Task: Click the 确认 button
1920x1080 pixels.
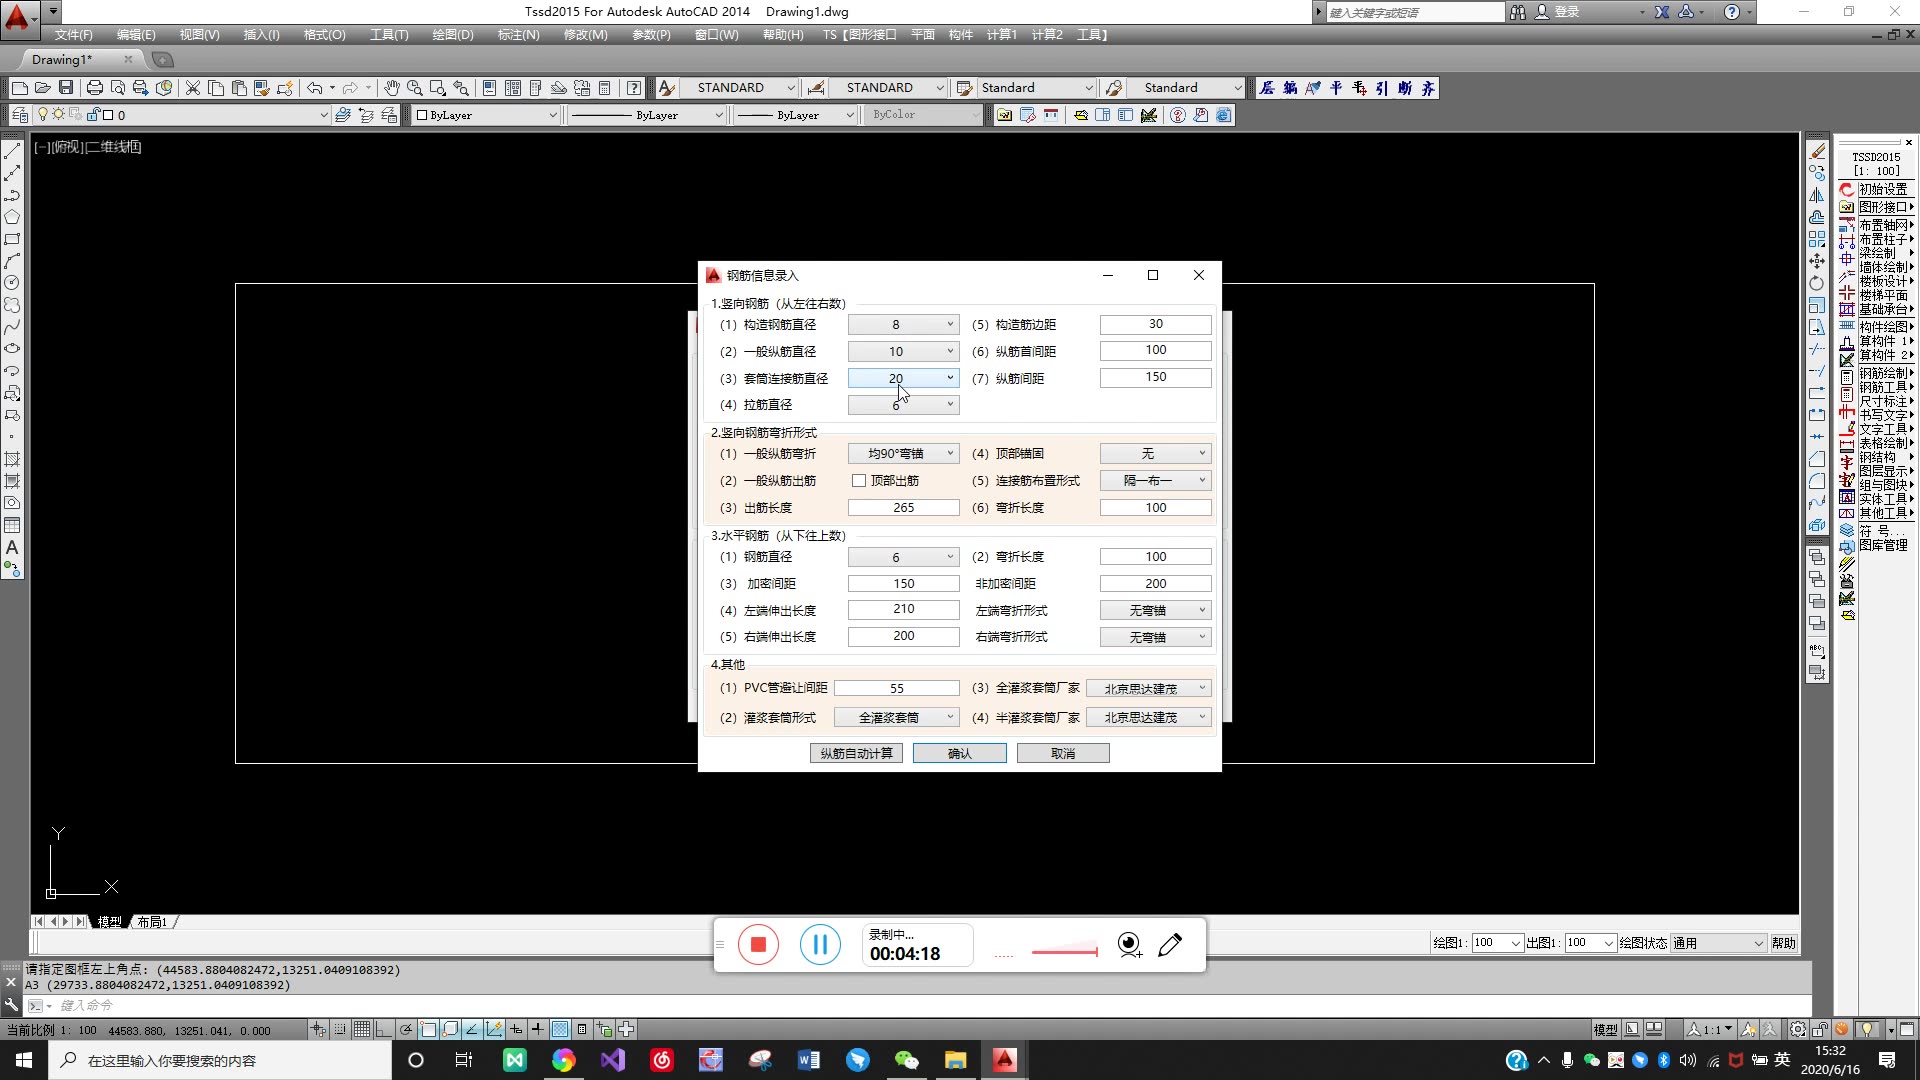Action: tap(959, 754)
